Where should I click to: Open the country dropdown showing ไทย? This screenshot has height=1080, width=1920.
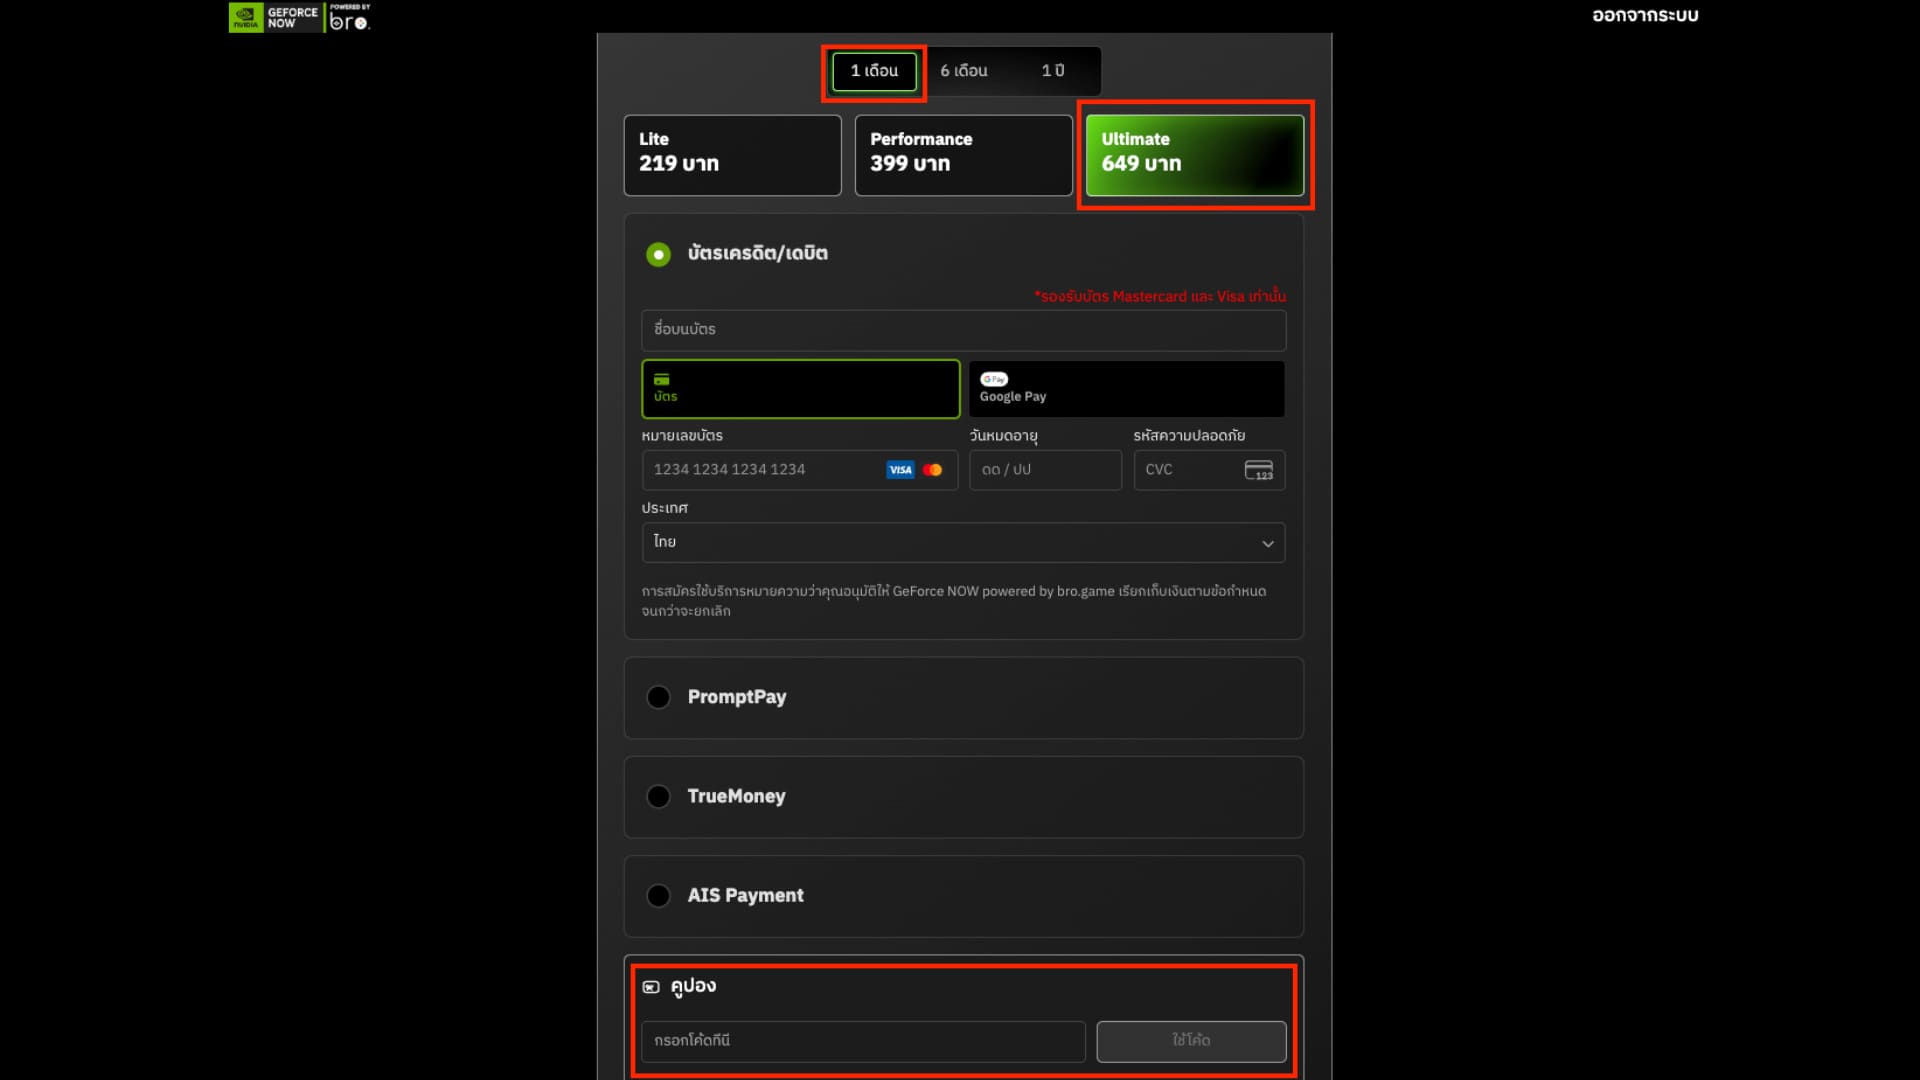click(x=963, y=542)
